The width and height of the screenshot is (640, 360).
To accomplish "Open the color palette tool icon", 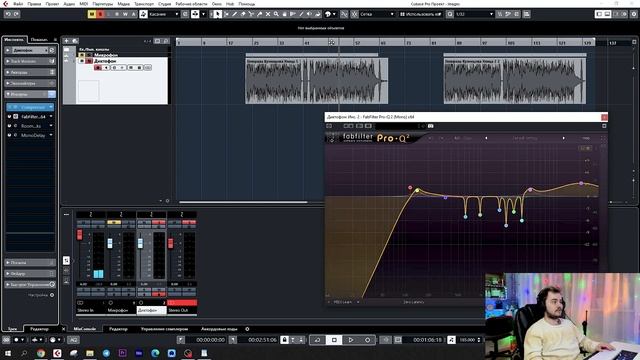I will tap(328, 14).
